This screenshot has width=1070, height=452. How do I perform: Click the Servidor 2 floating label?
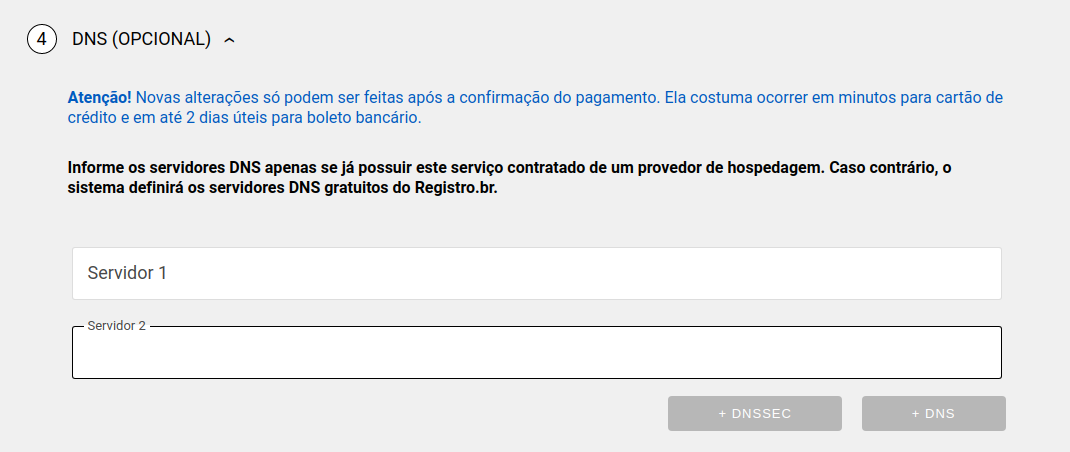[117, 326]
